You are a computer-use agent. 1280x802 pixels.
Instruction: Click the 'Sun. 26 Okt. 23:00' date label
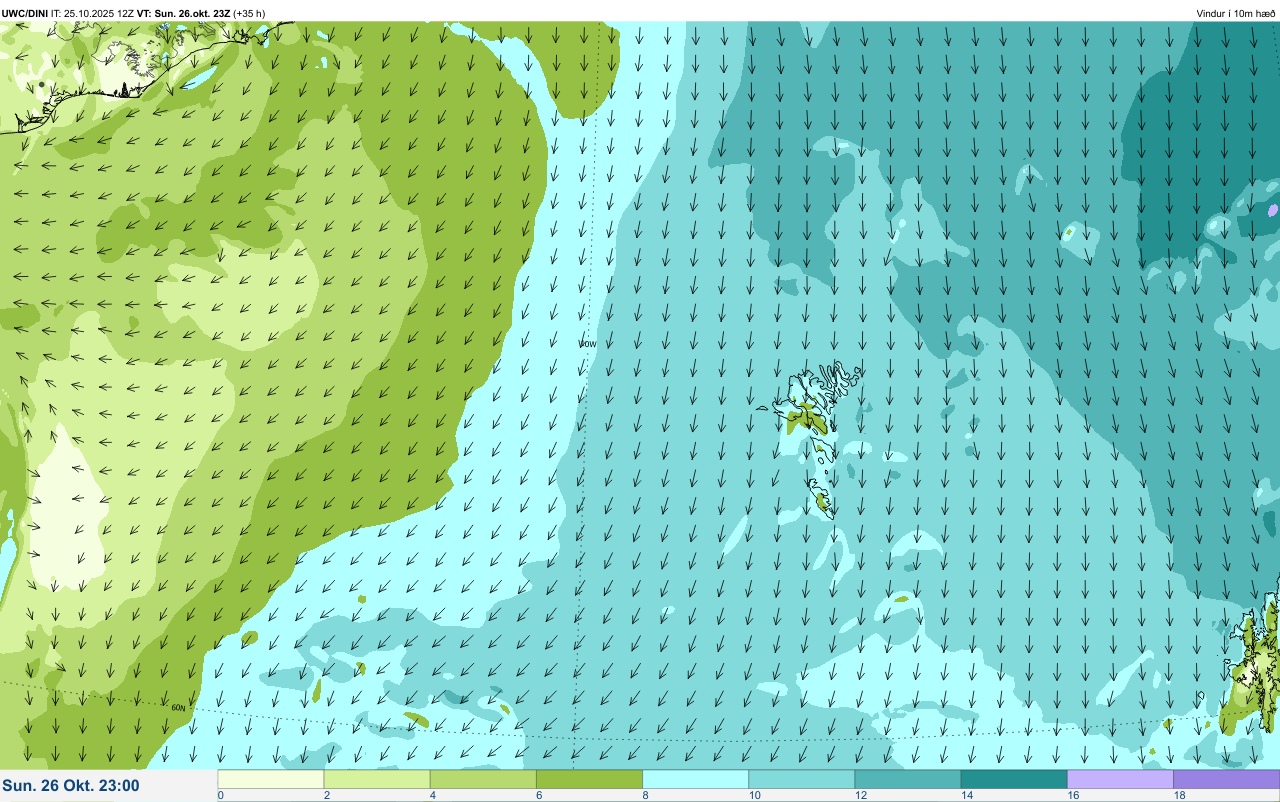[x=71, y=786]
